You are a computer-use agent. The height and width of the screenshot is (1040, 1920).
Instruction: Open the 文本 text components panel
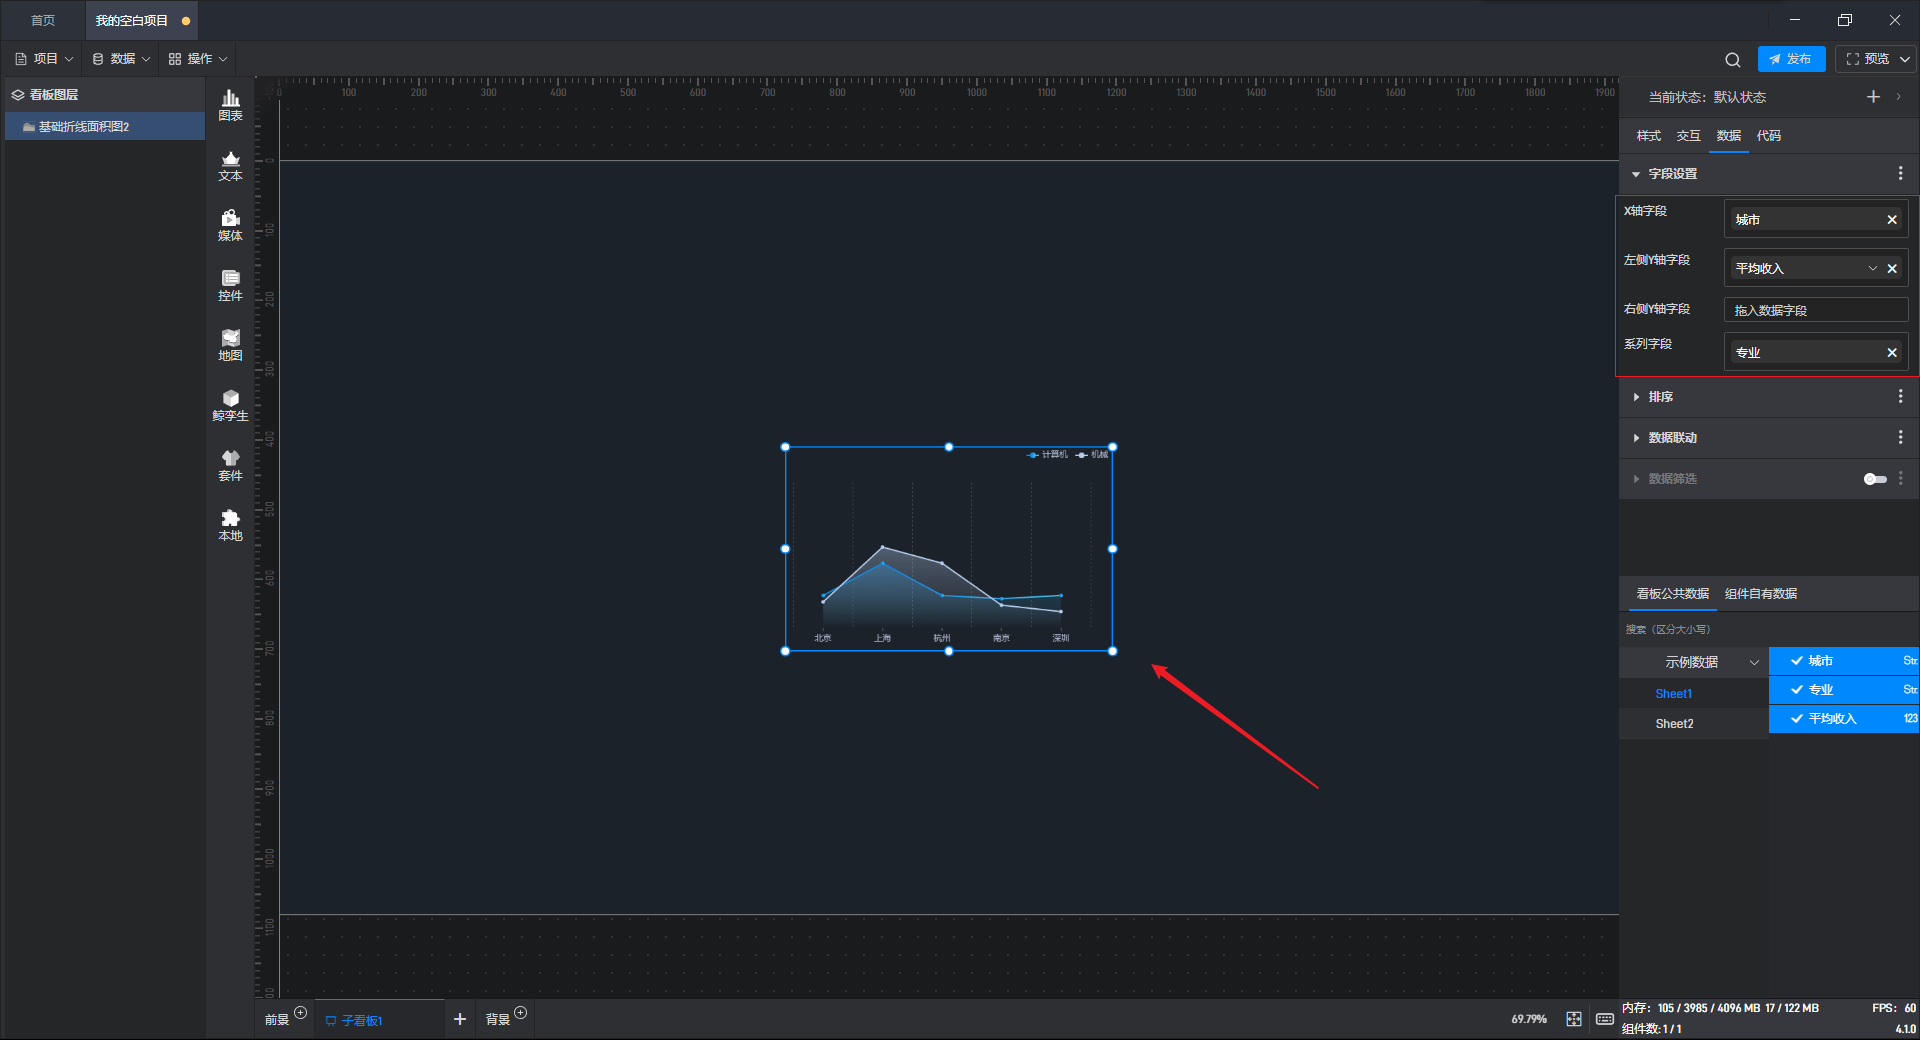point(230,165)
